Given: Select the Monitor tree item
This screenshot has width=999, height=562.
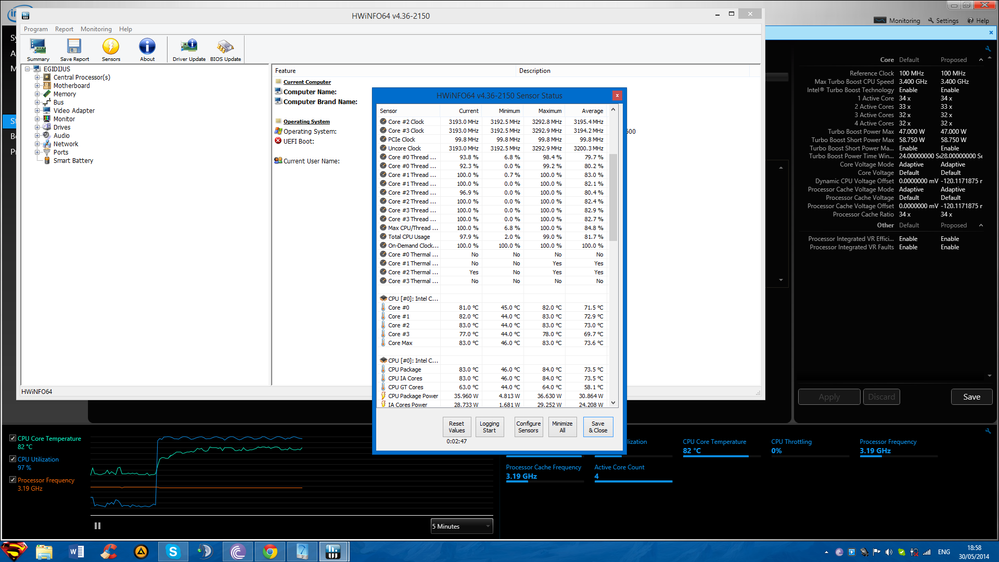Looking at the screenshot, I should coord(64,119).
